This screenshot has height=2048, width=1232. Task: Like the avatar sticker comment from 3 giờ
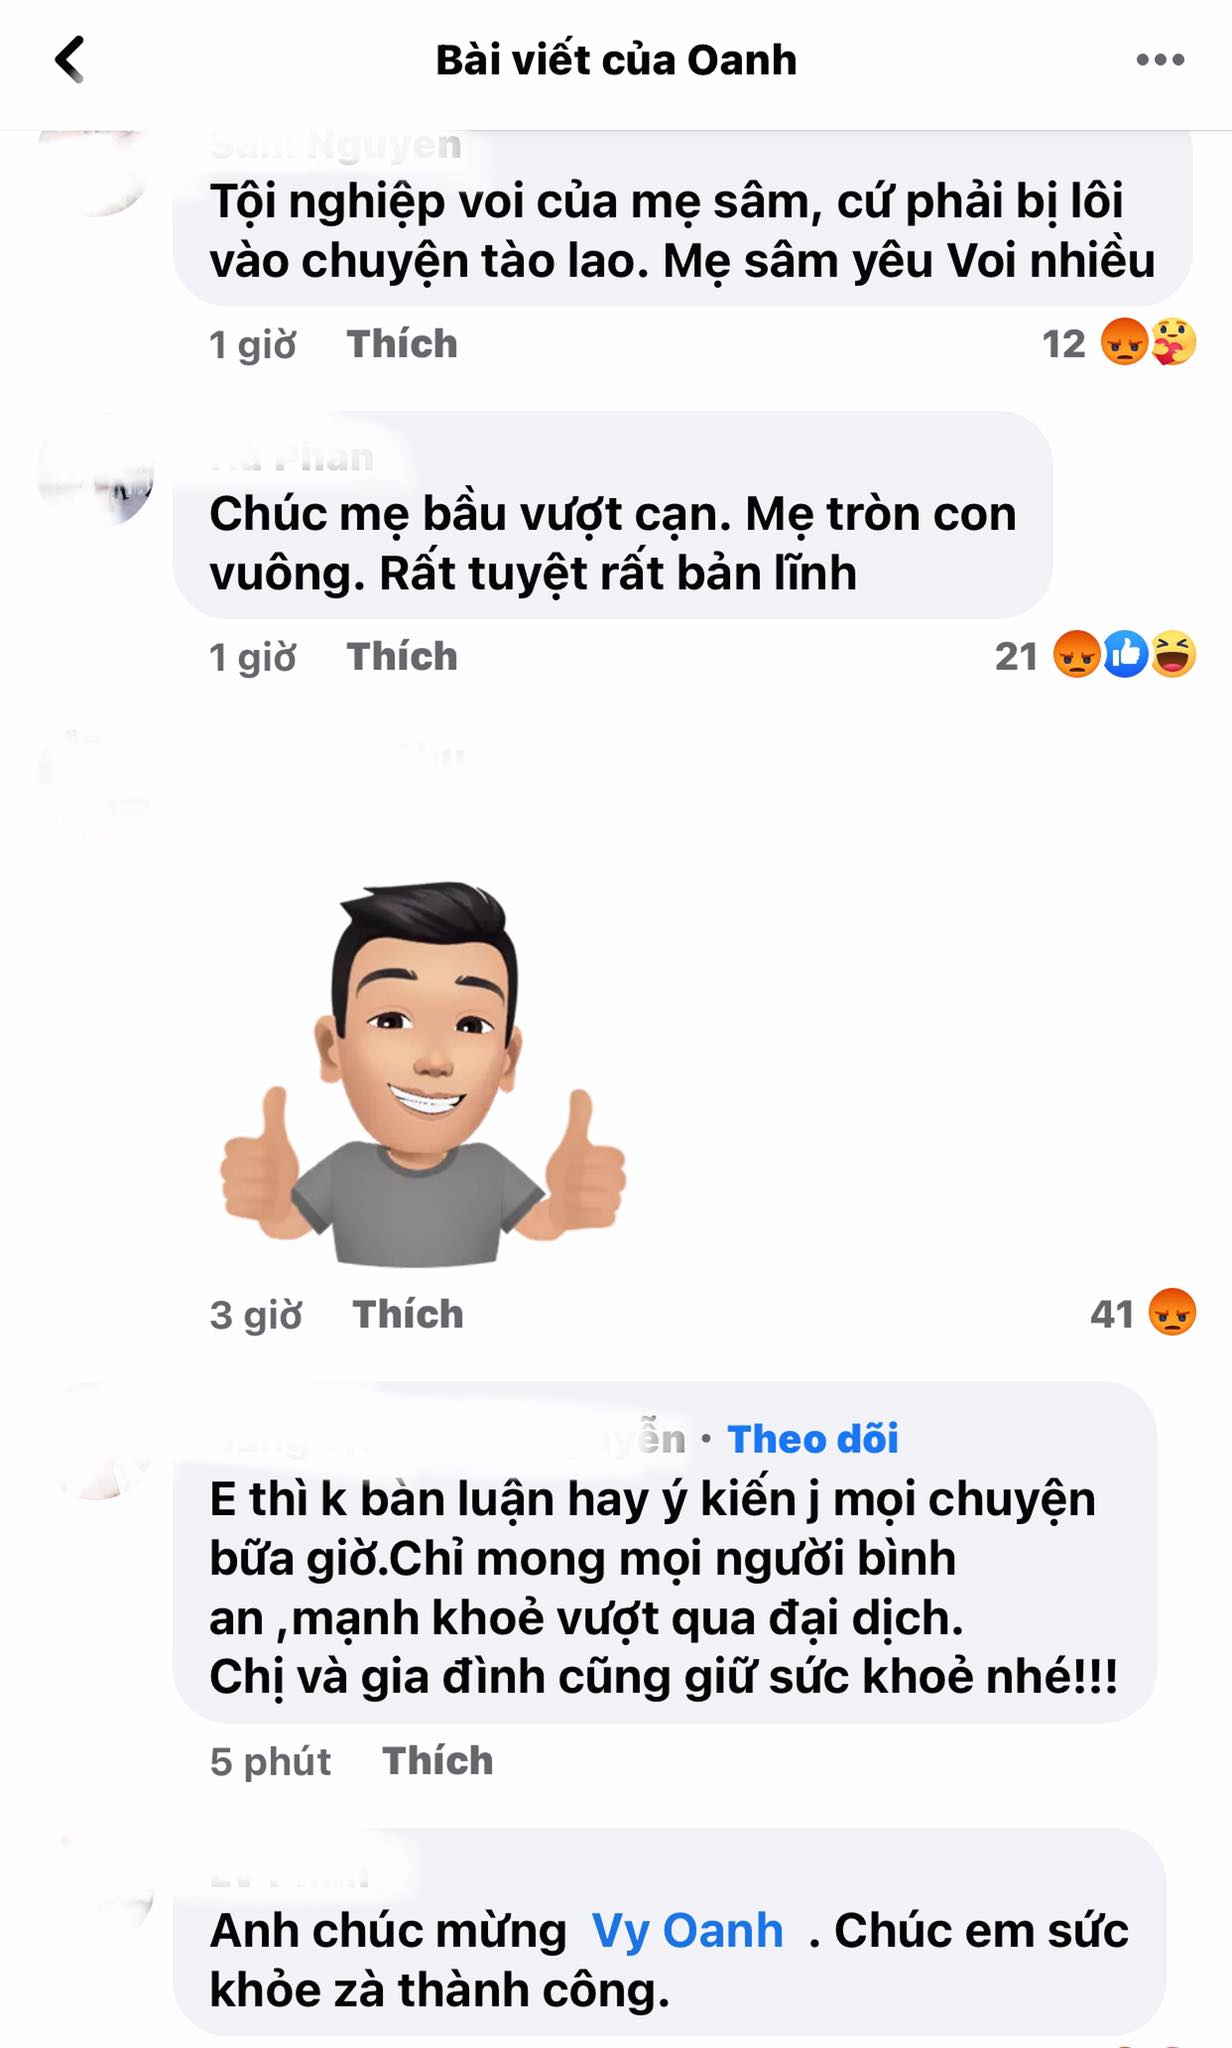tap(408, 1314)
